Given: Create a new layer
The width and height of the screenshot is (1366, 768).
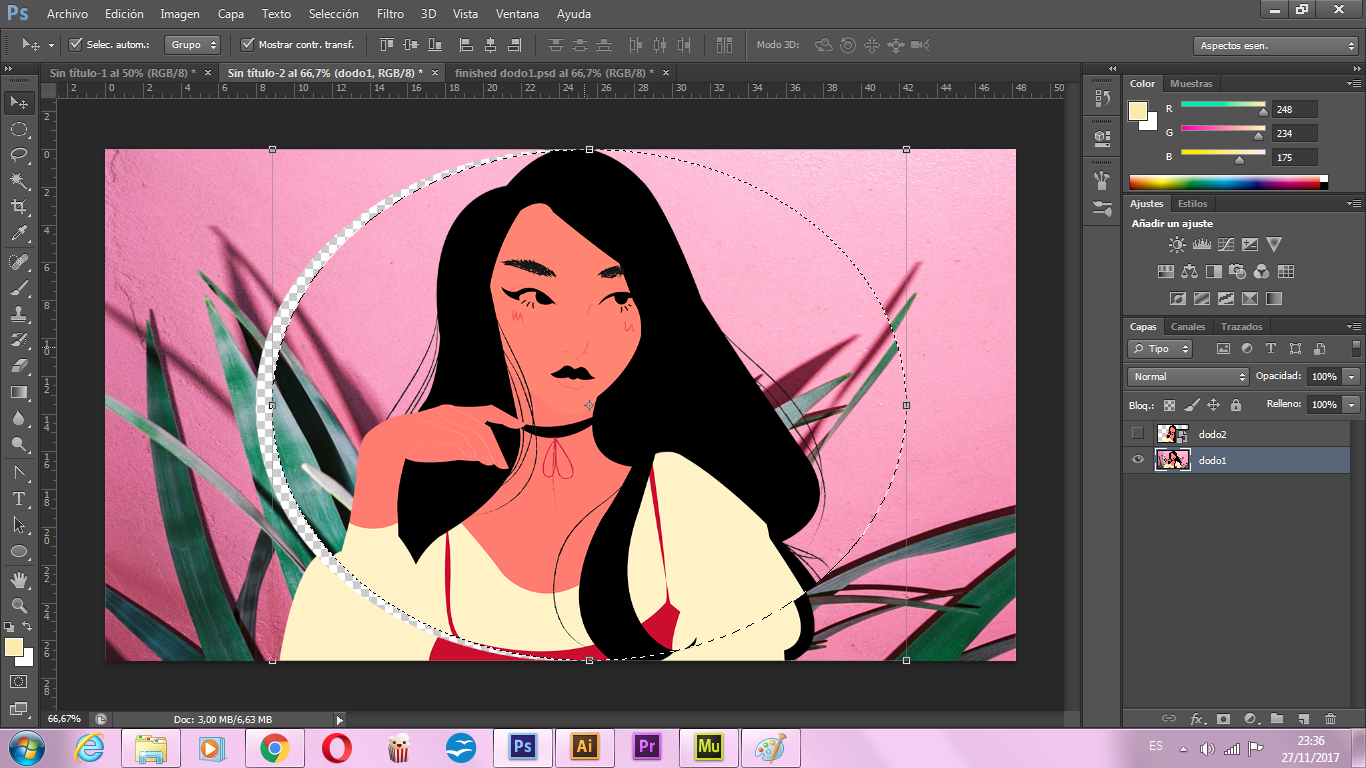Looking at the screenshot, I should point(1303,718).
